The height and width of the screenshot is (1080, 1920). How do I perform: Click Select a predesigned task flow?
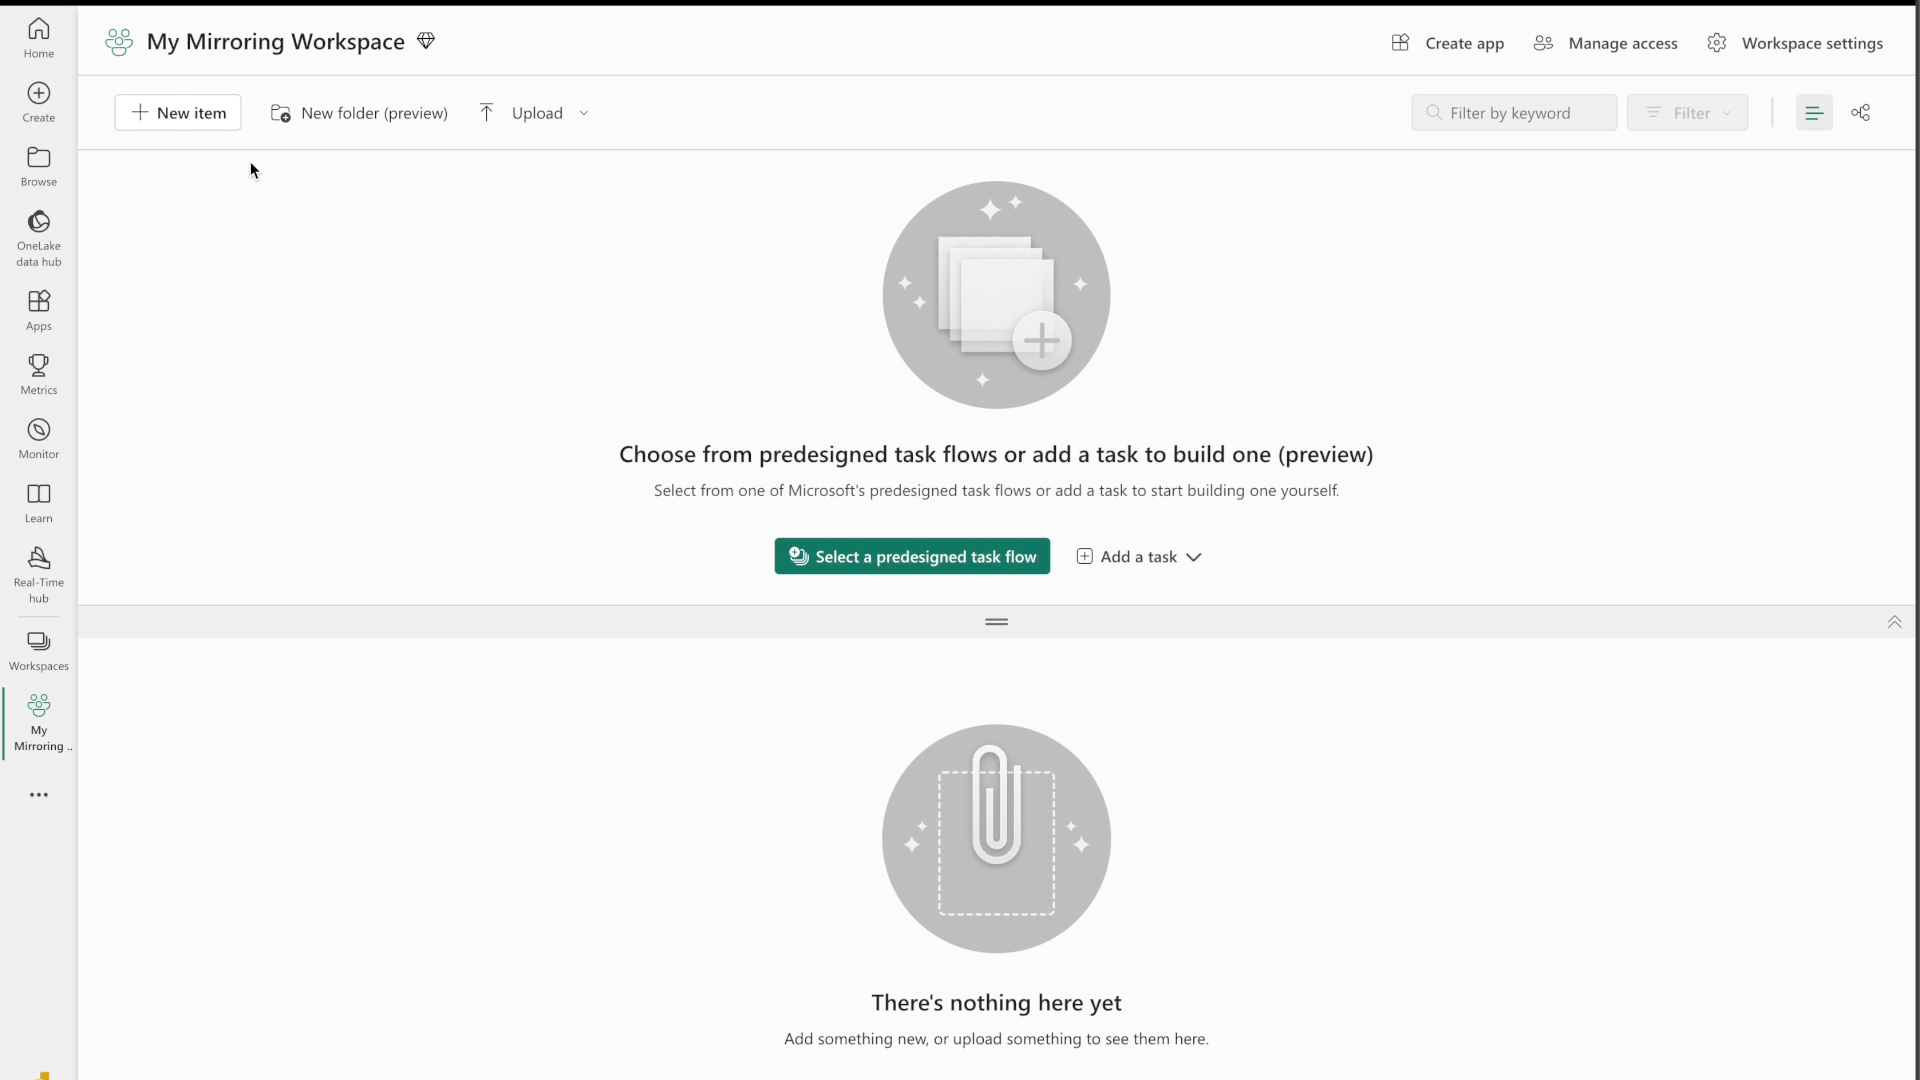[912, 557]
